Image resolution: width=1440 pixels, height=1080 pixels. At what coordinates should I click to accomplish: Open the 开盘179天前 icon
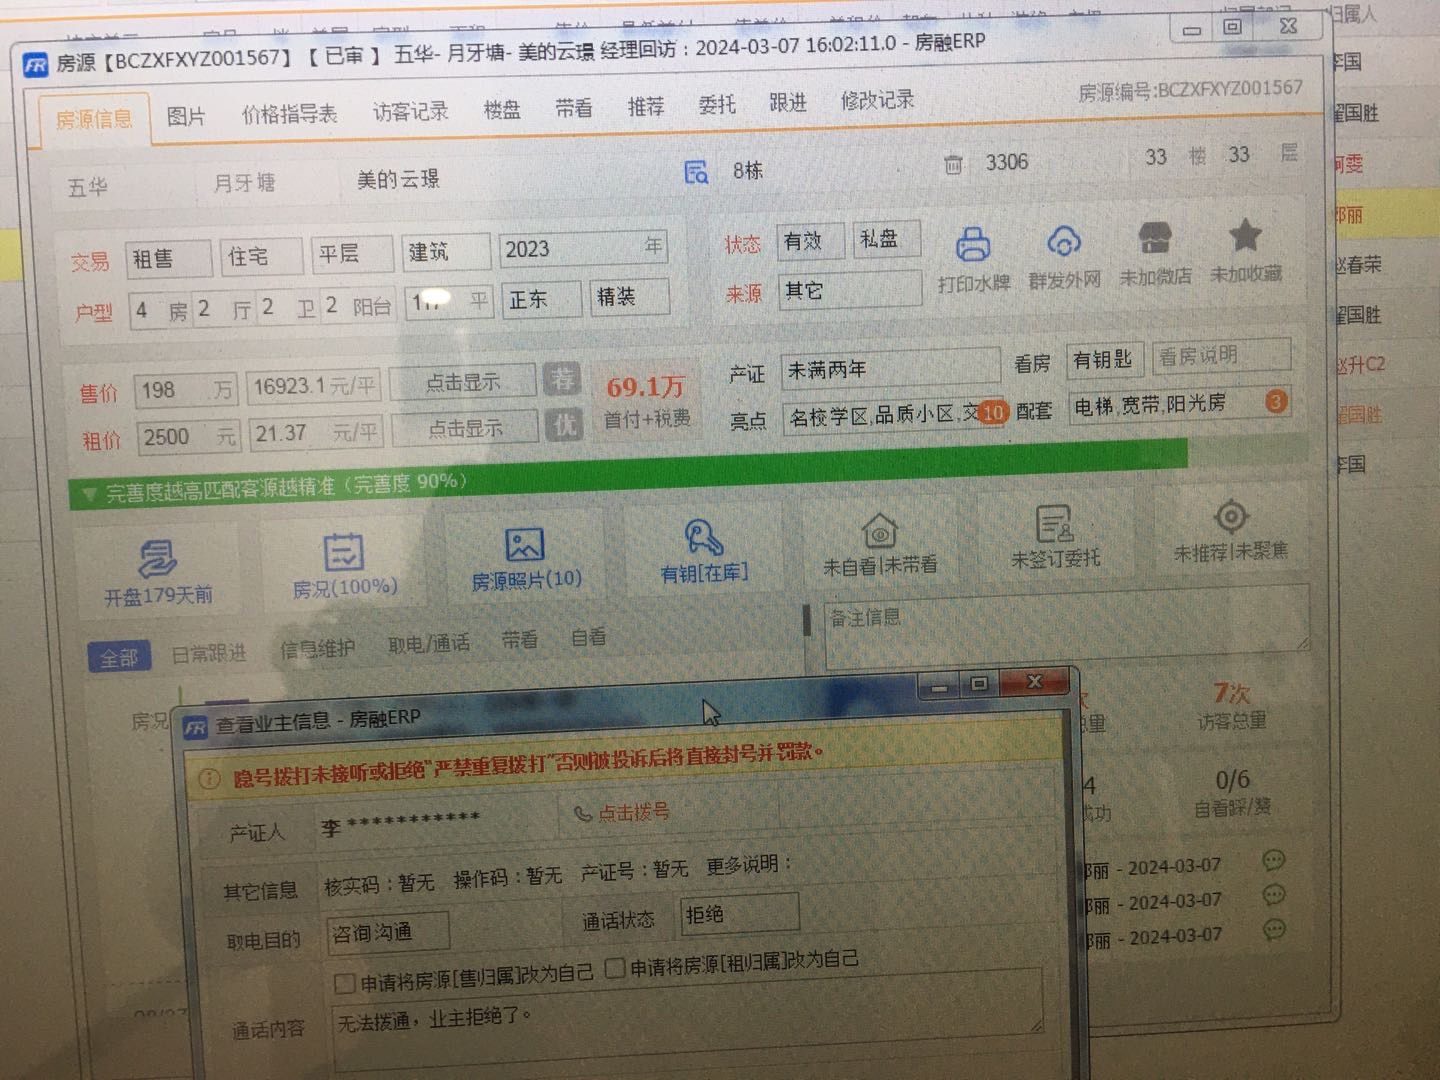pyautogui.click(x=156, y=558)
